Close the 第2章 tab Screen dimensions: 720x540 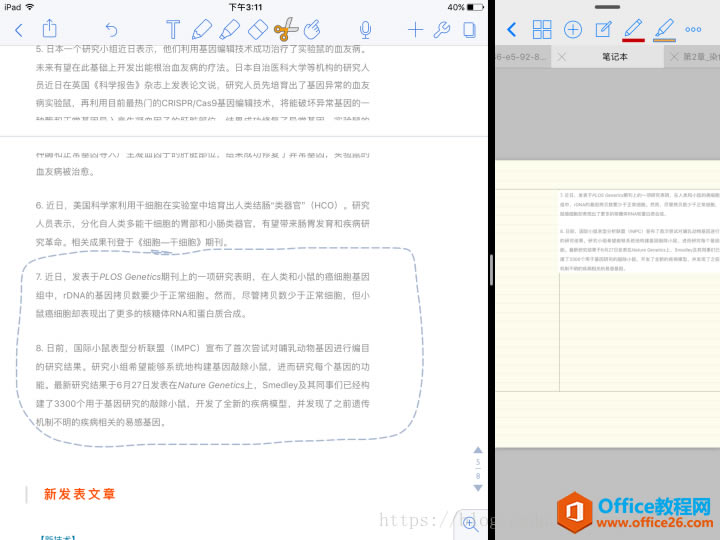(x=674, y=57)
